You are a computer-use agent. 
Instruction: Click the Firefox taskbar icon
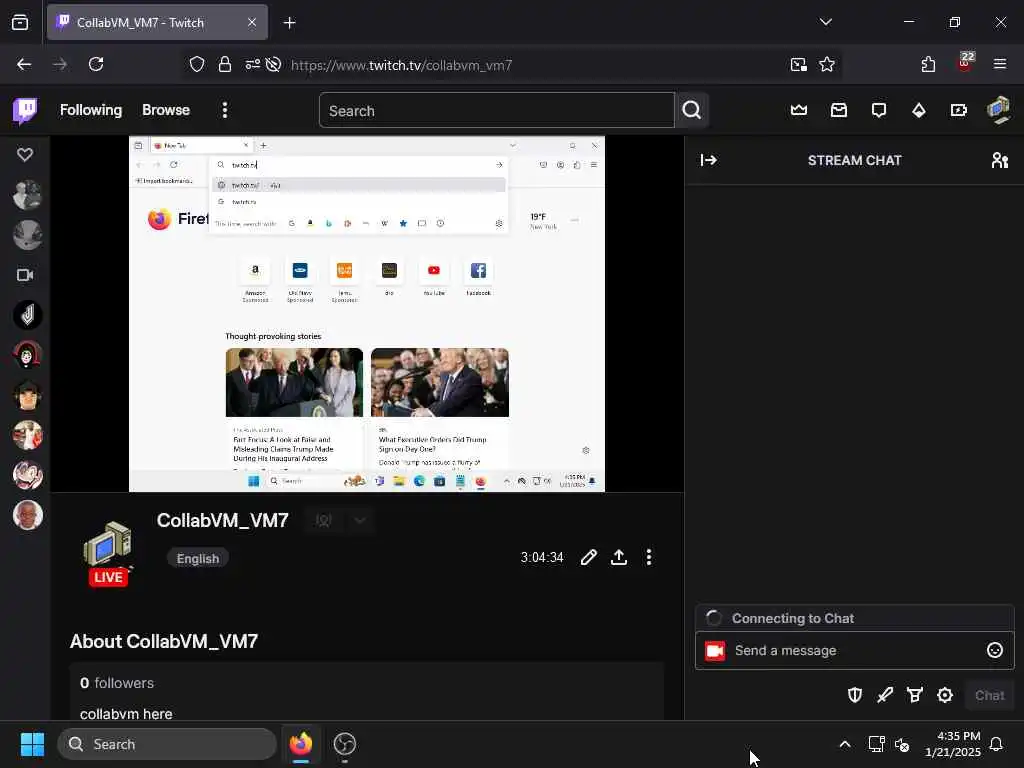pyautogui.click(x=300, y=744)
